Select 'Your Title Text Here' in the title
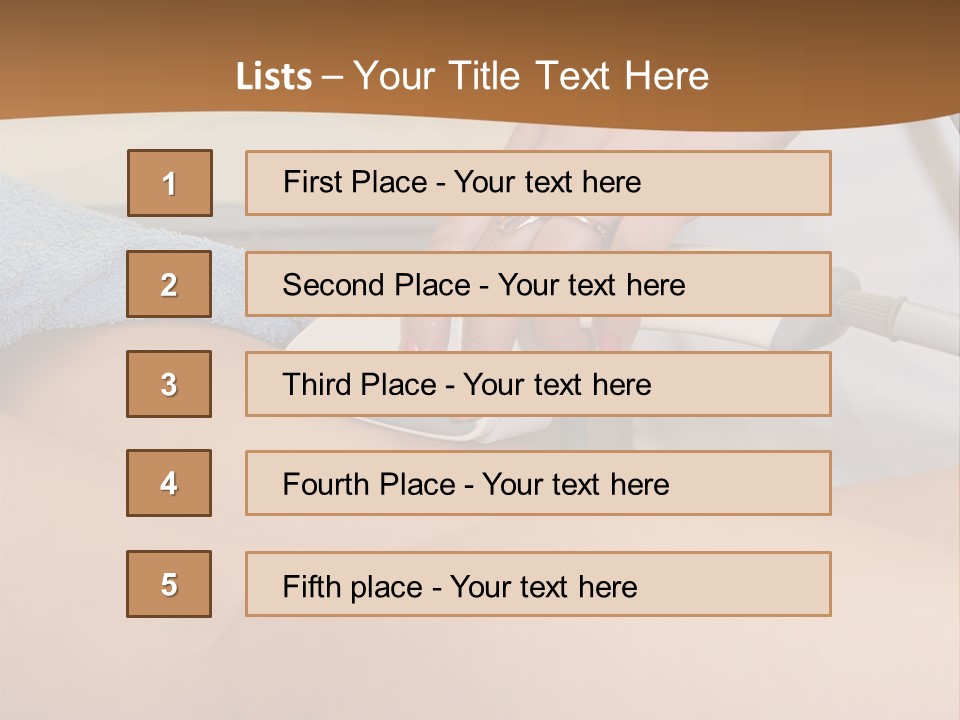This screenshot has width=960, height=720. [531, 76]
